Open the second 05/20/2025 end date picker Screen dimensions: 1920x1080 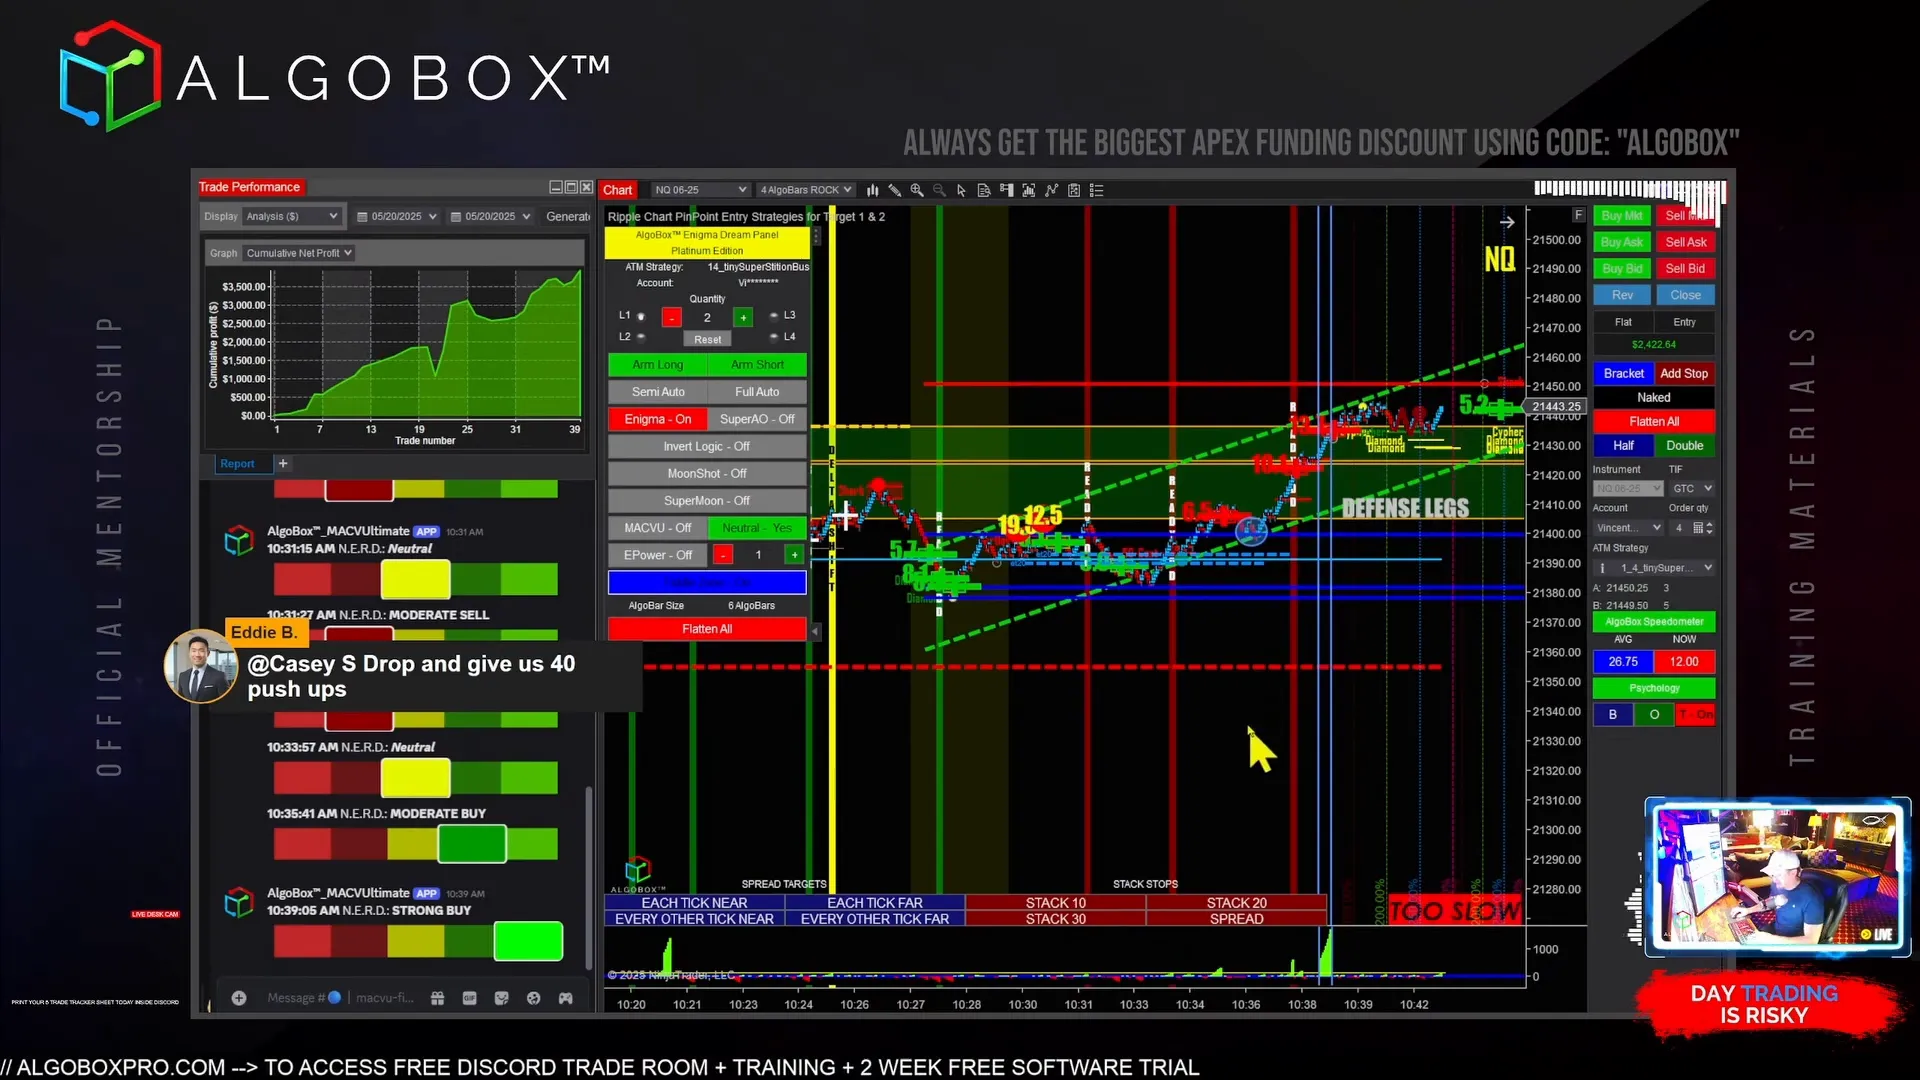click(x=491, y=216)
